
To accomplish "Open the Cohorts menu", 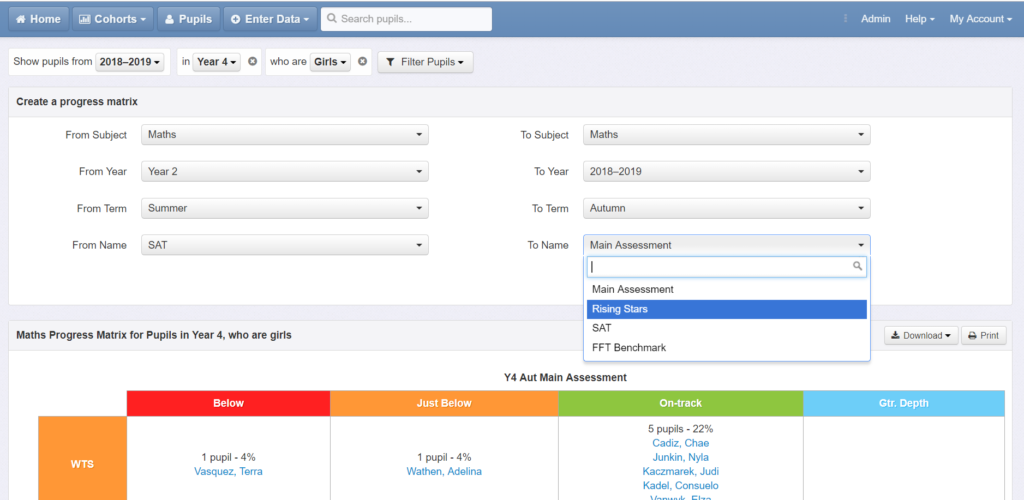I will (x=112, y=19).
